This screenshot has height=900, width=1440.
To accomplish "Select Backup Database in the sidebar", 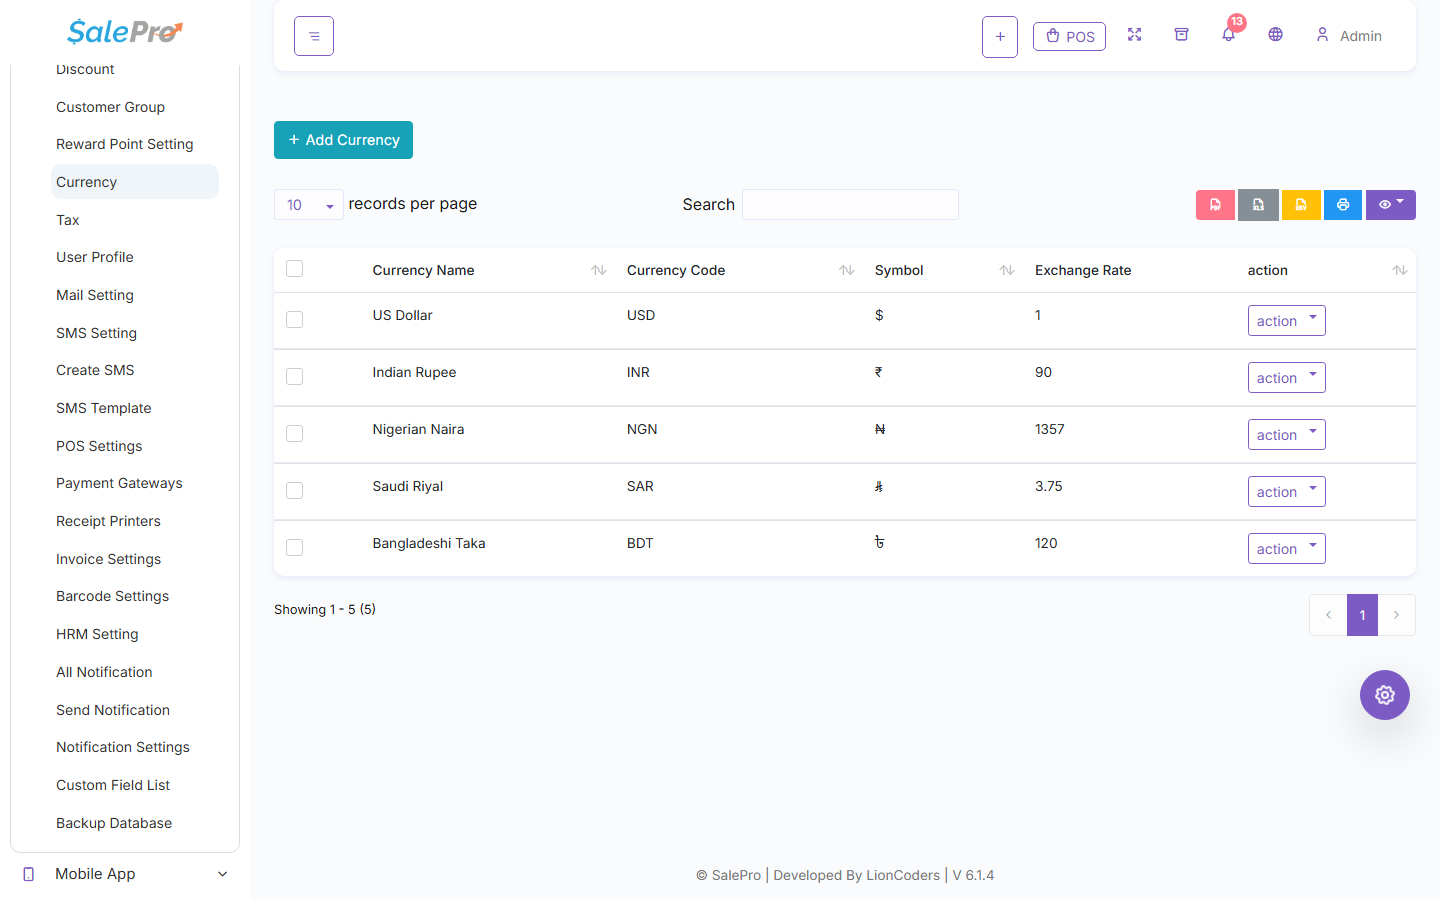I will [114, 823].
